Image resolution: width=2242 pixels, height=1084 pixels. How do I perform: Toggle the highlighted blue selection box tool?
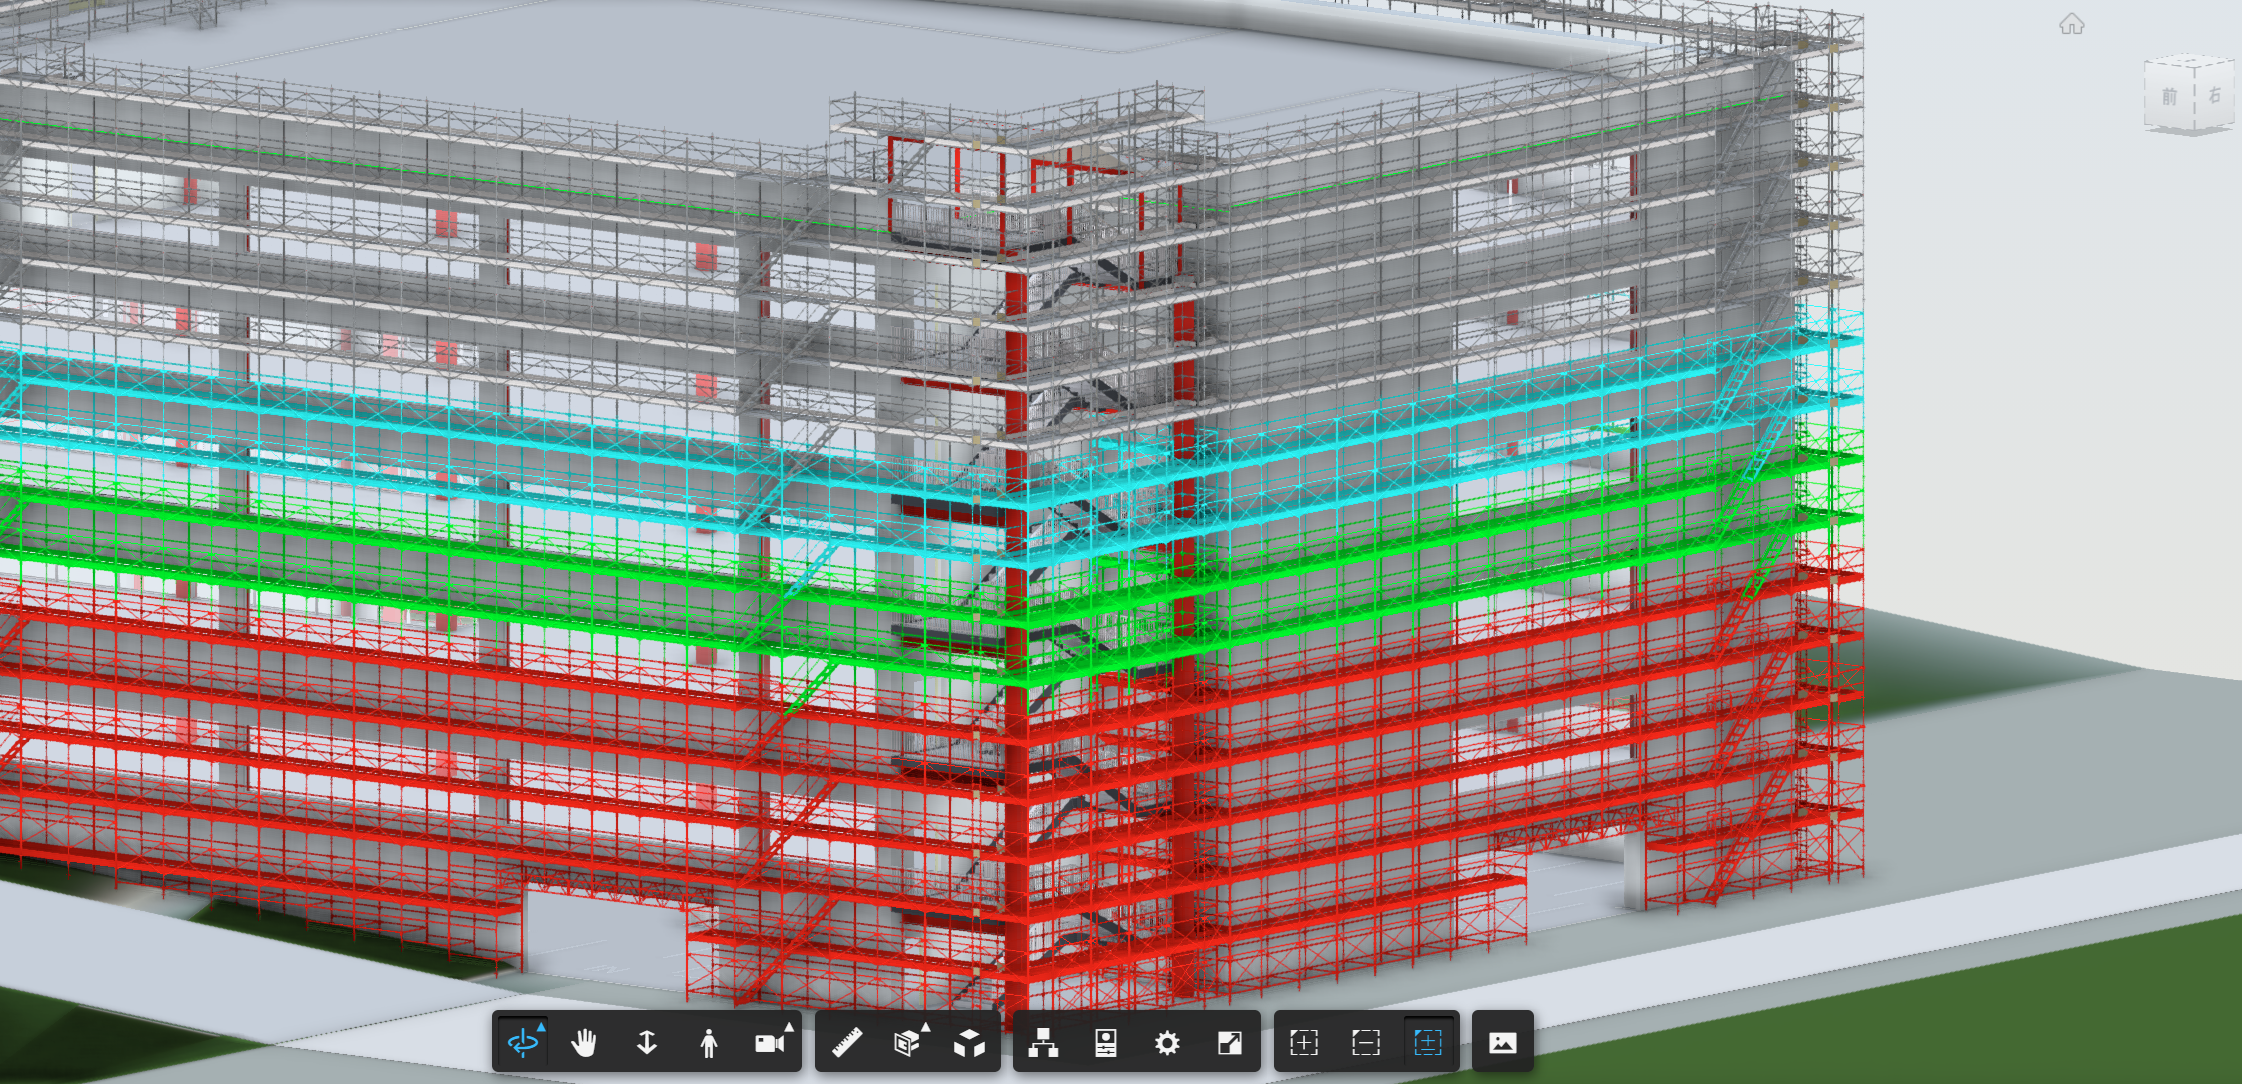click(1428, 1043)
